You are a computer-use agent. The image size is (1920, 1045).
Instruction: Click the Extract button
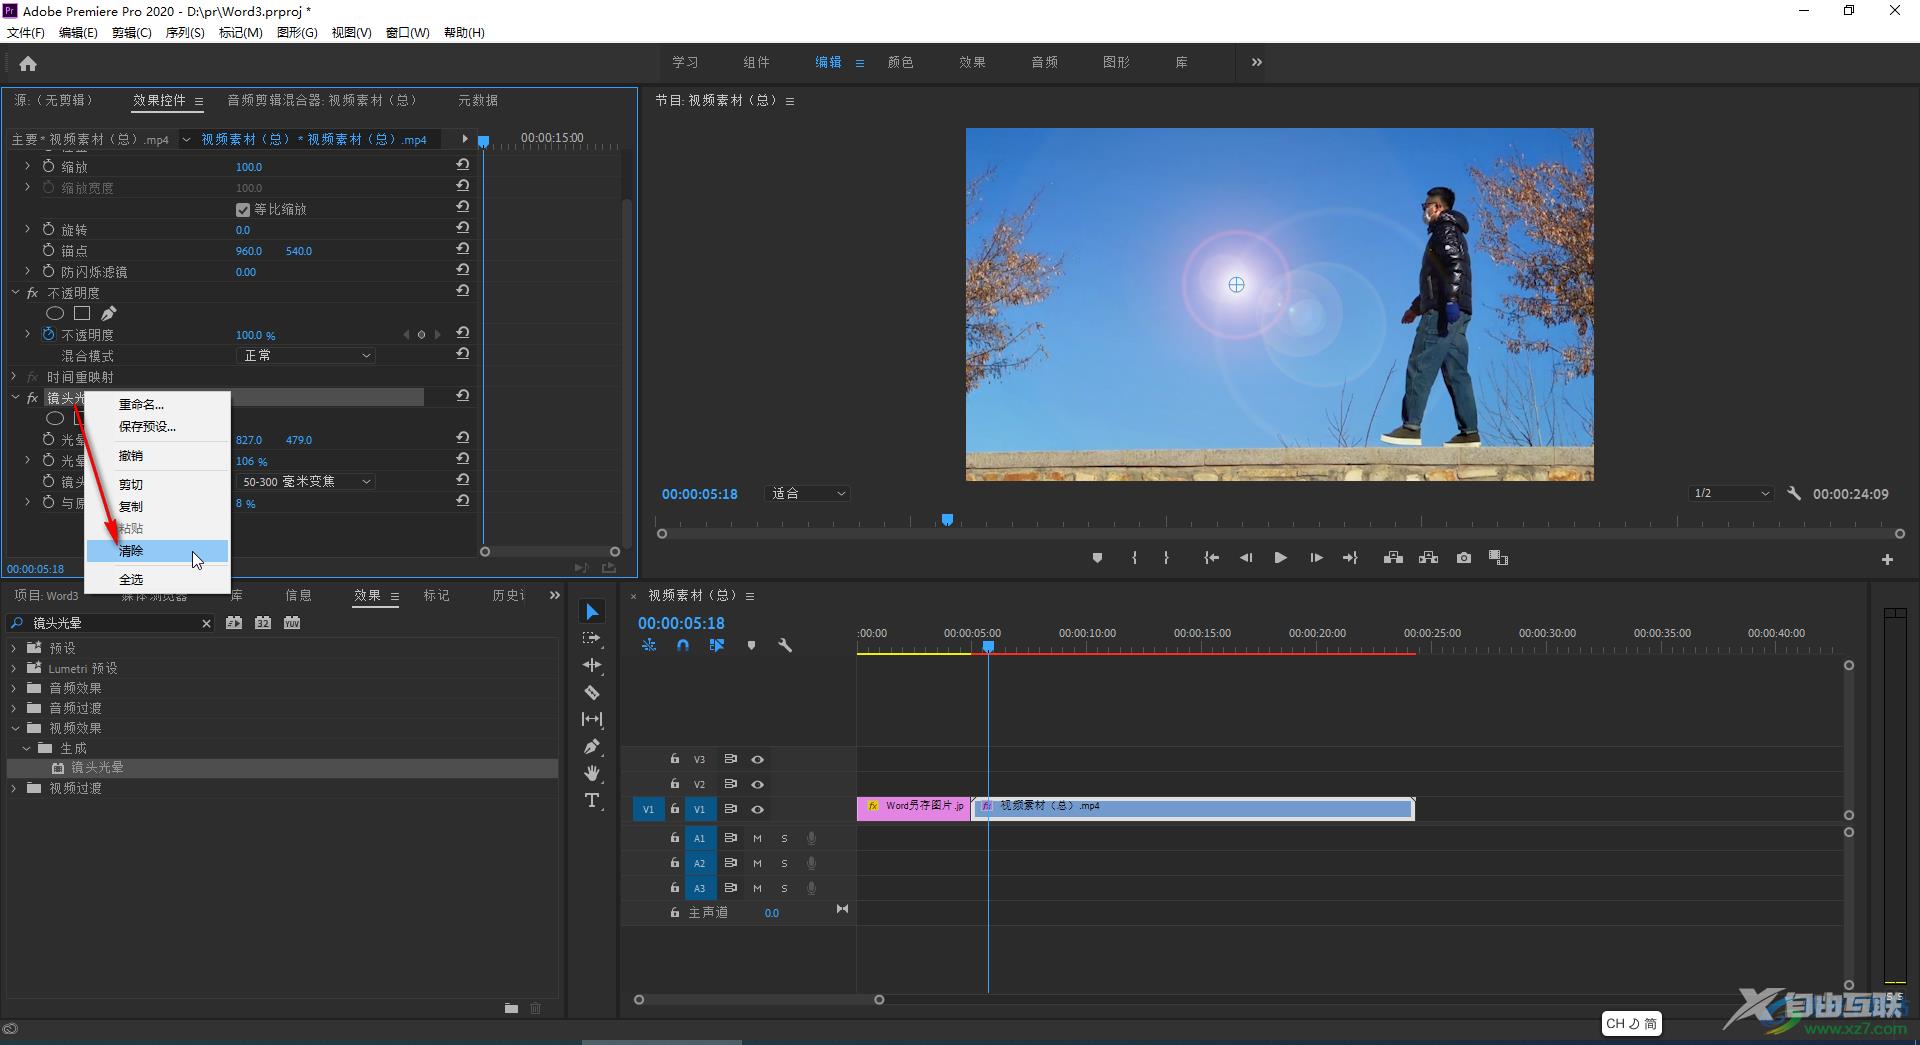1428,558
